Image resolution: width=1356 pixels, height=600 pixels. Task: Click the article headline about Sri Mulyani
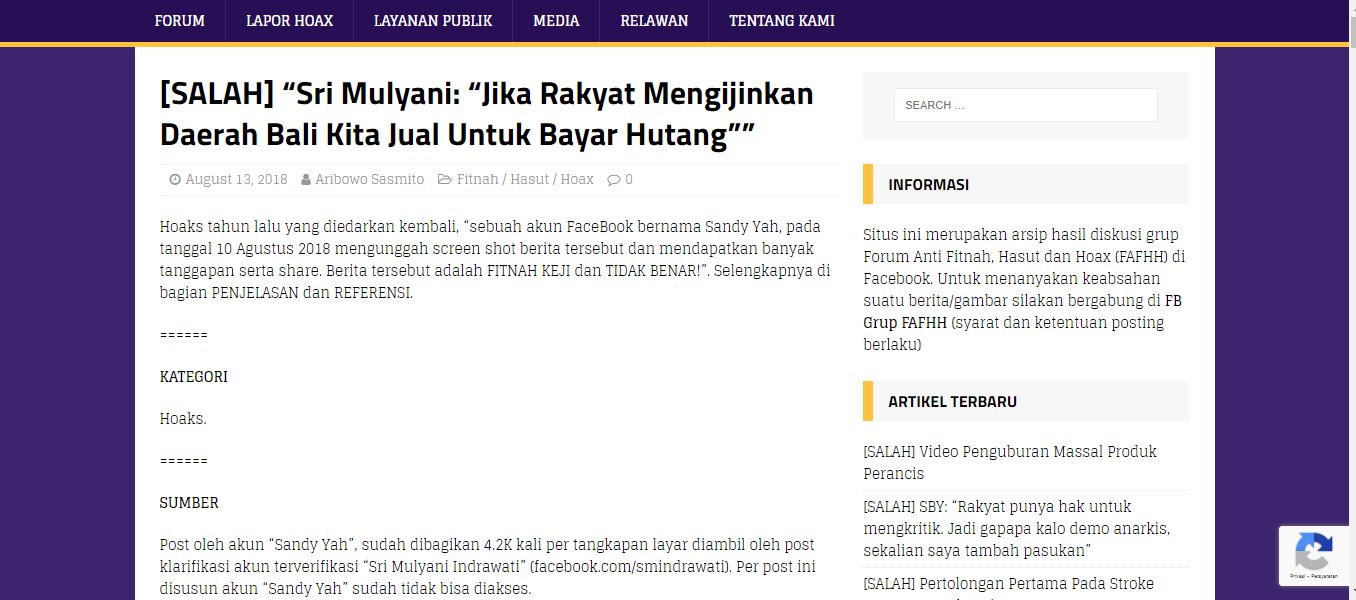(487, 113)
